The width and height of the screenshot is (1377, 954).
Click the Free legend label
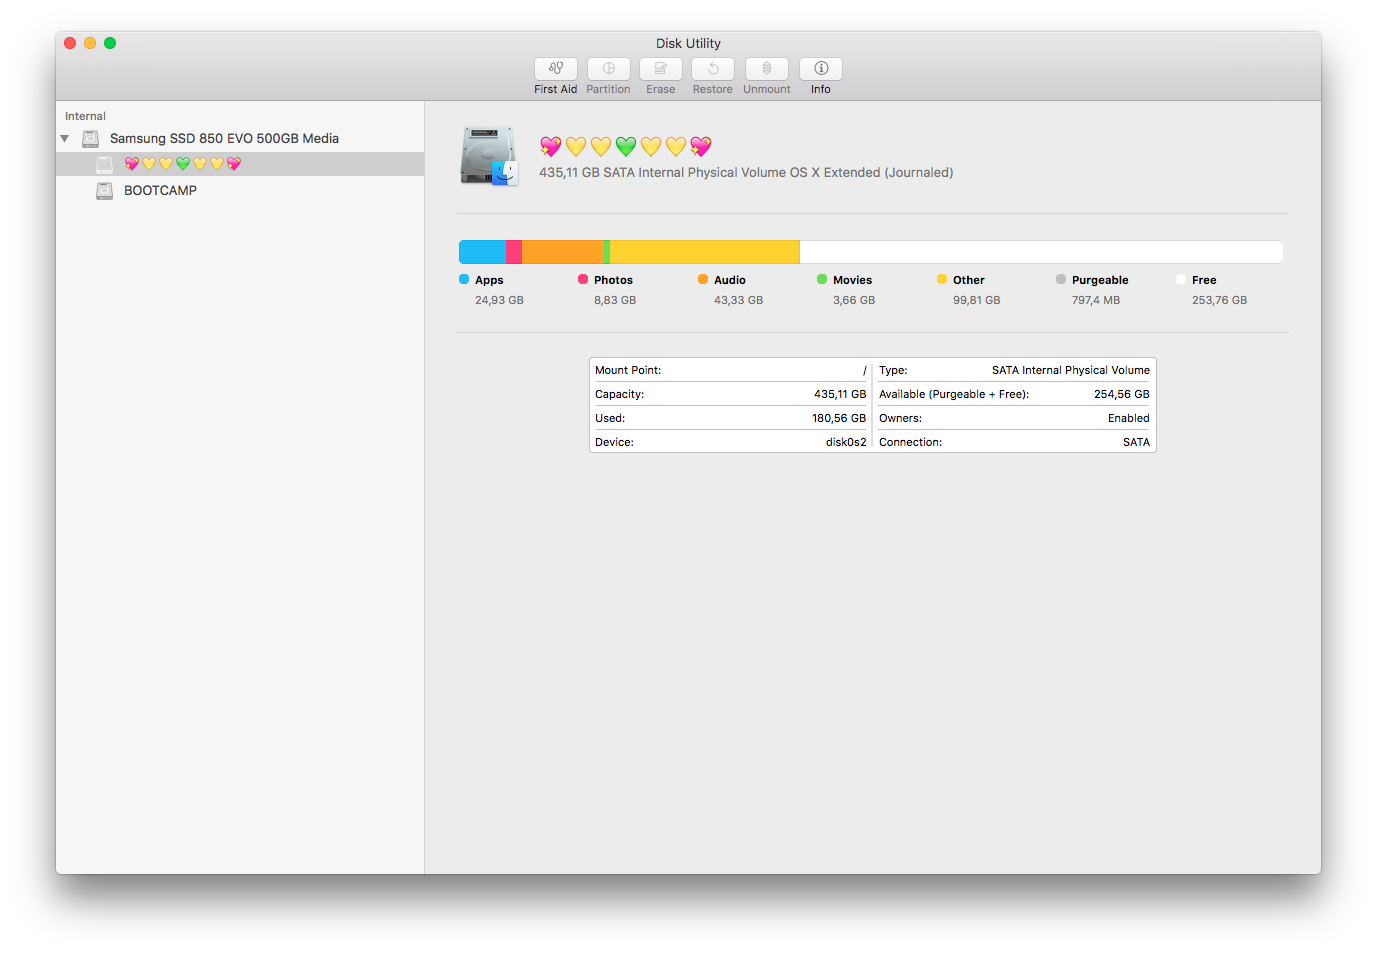[1204, 280]
